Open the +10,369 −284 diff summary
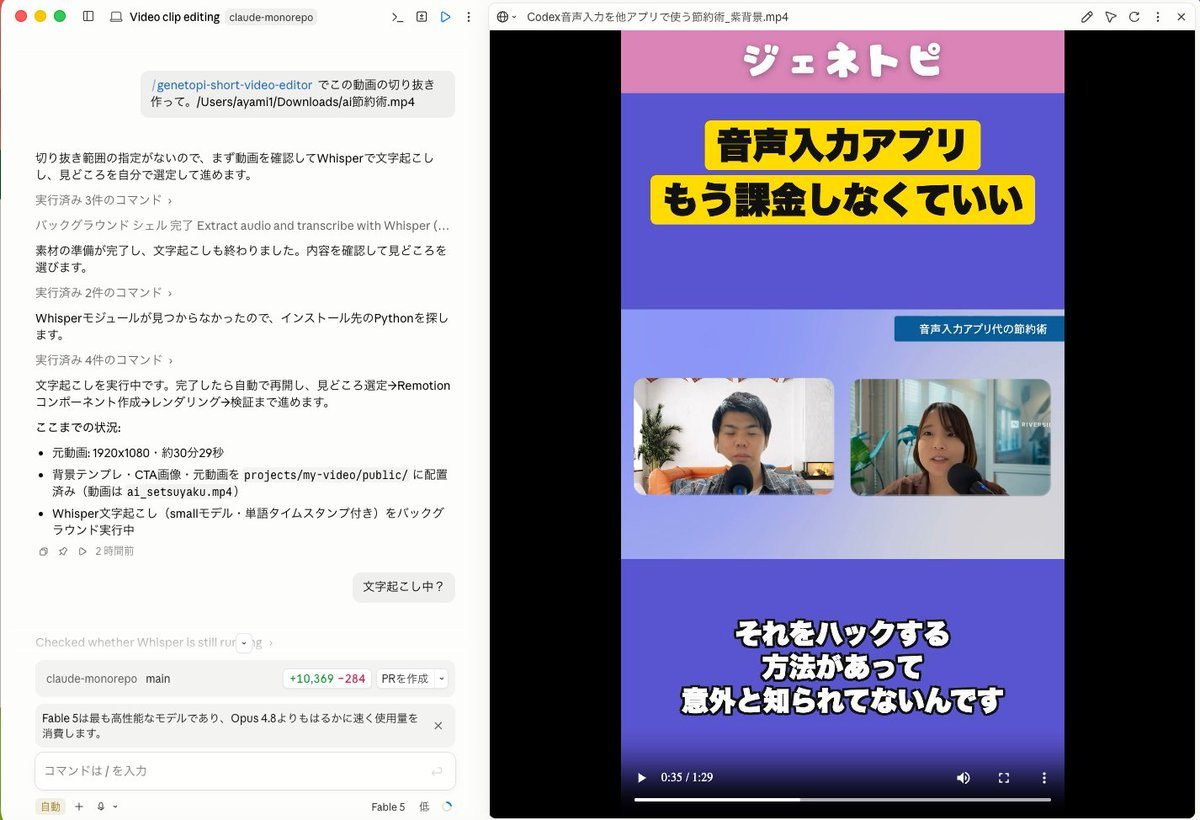This screenshot has height=820, width=1200. click(327, 678)
